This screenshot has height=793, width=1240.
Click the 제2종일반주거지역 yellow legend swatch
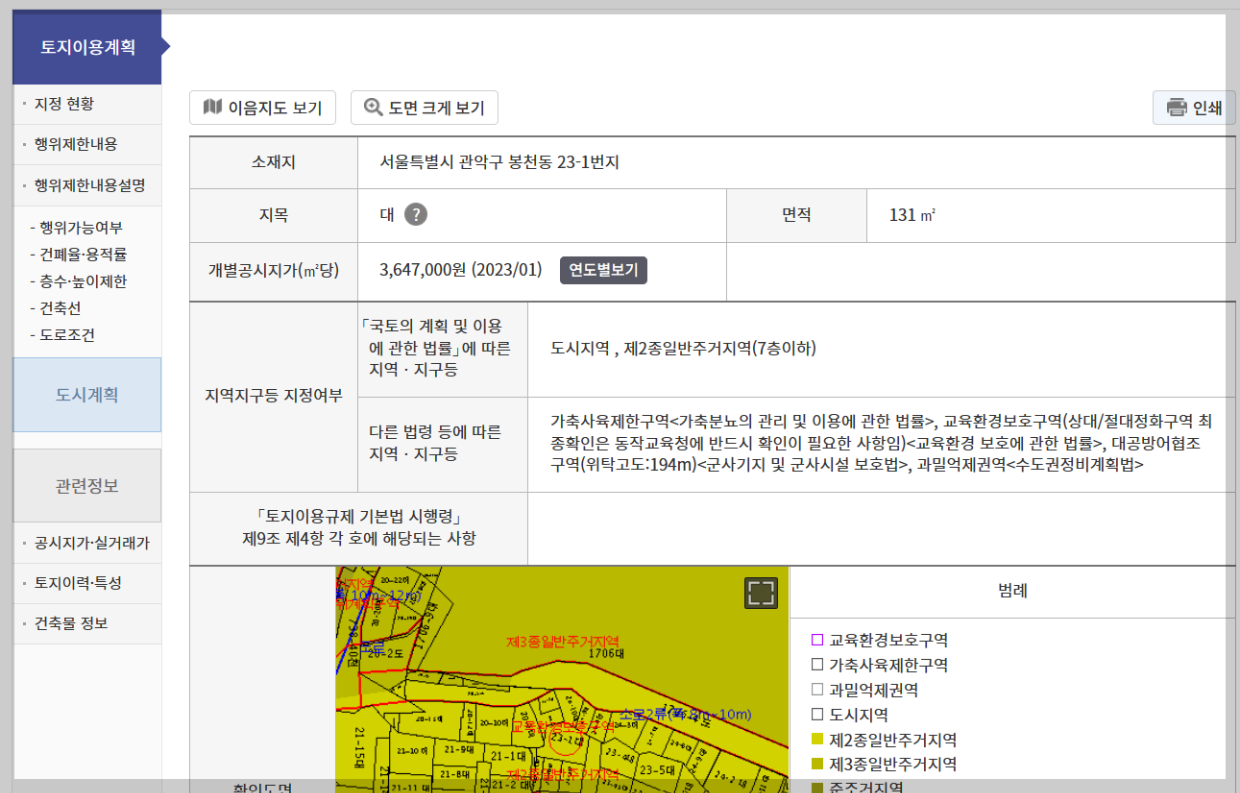(817, 740)
